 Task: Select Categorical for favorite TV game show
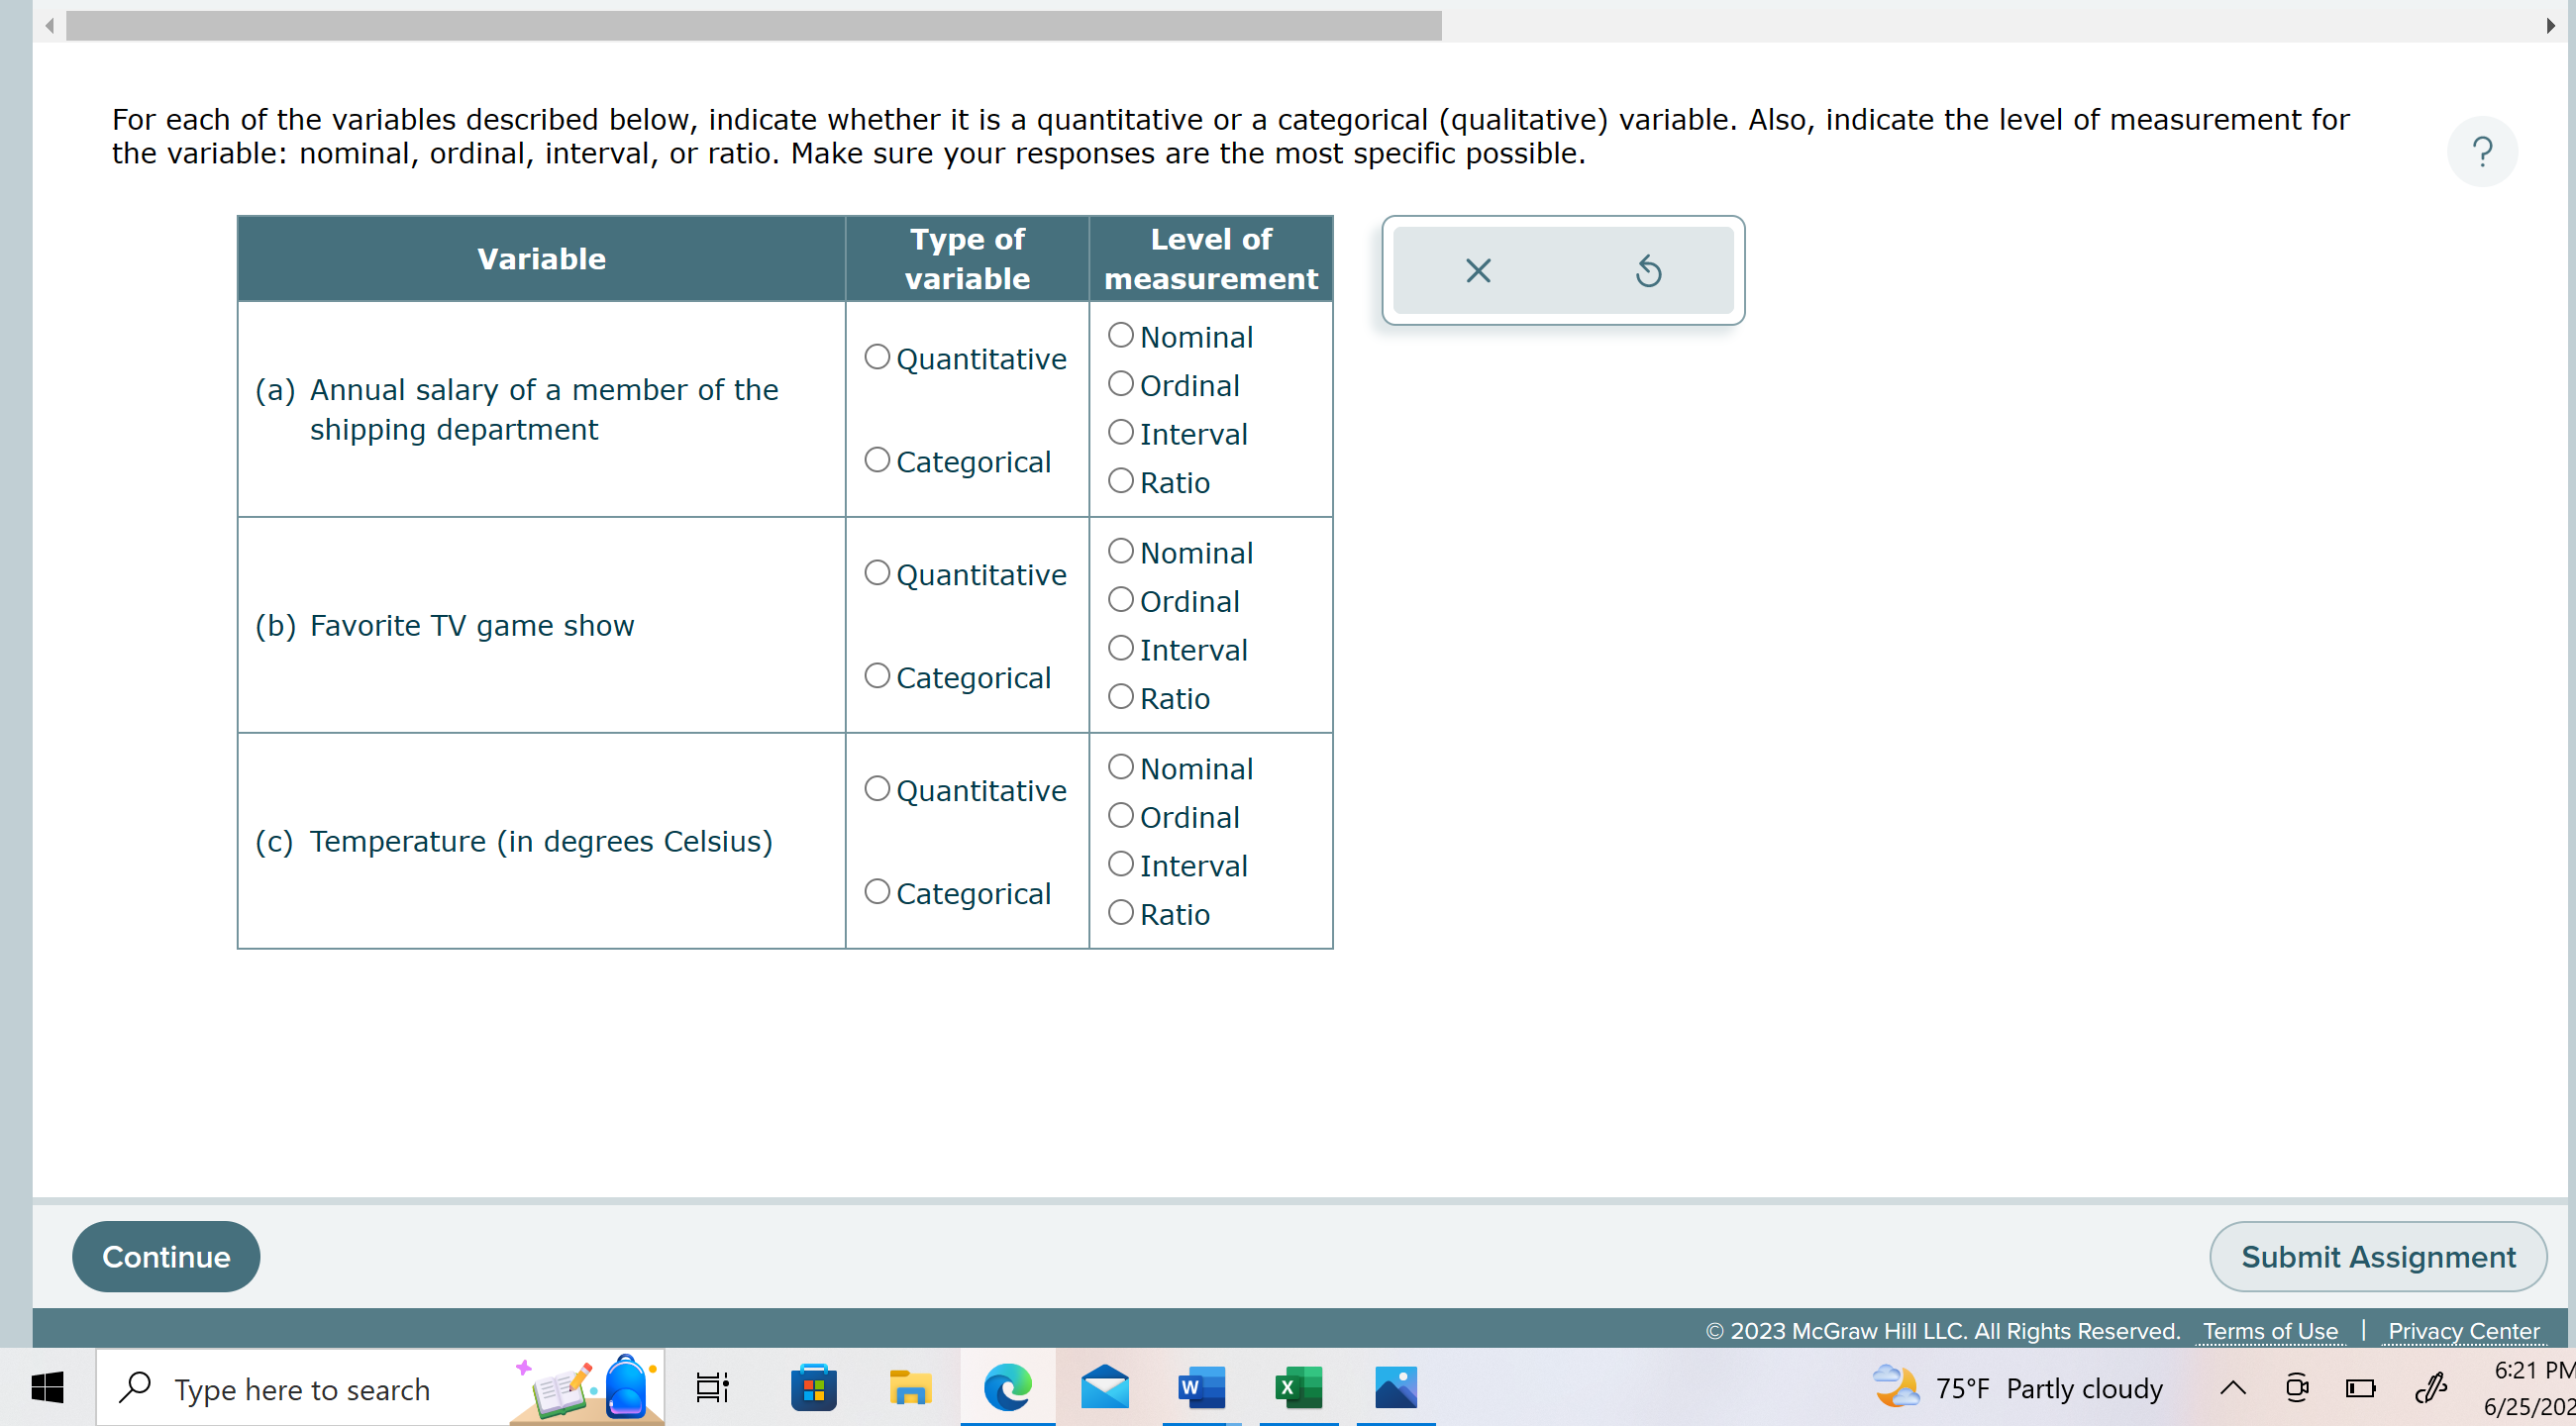[x=876, y=674]
